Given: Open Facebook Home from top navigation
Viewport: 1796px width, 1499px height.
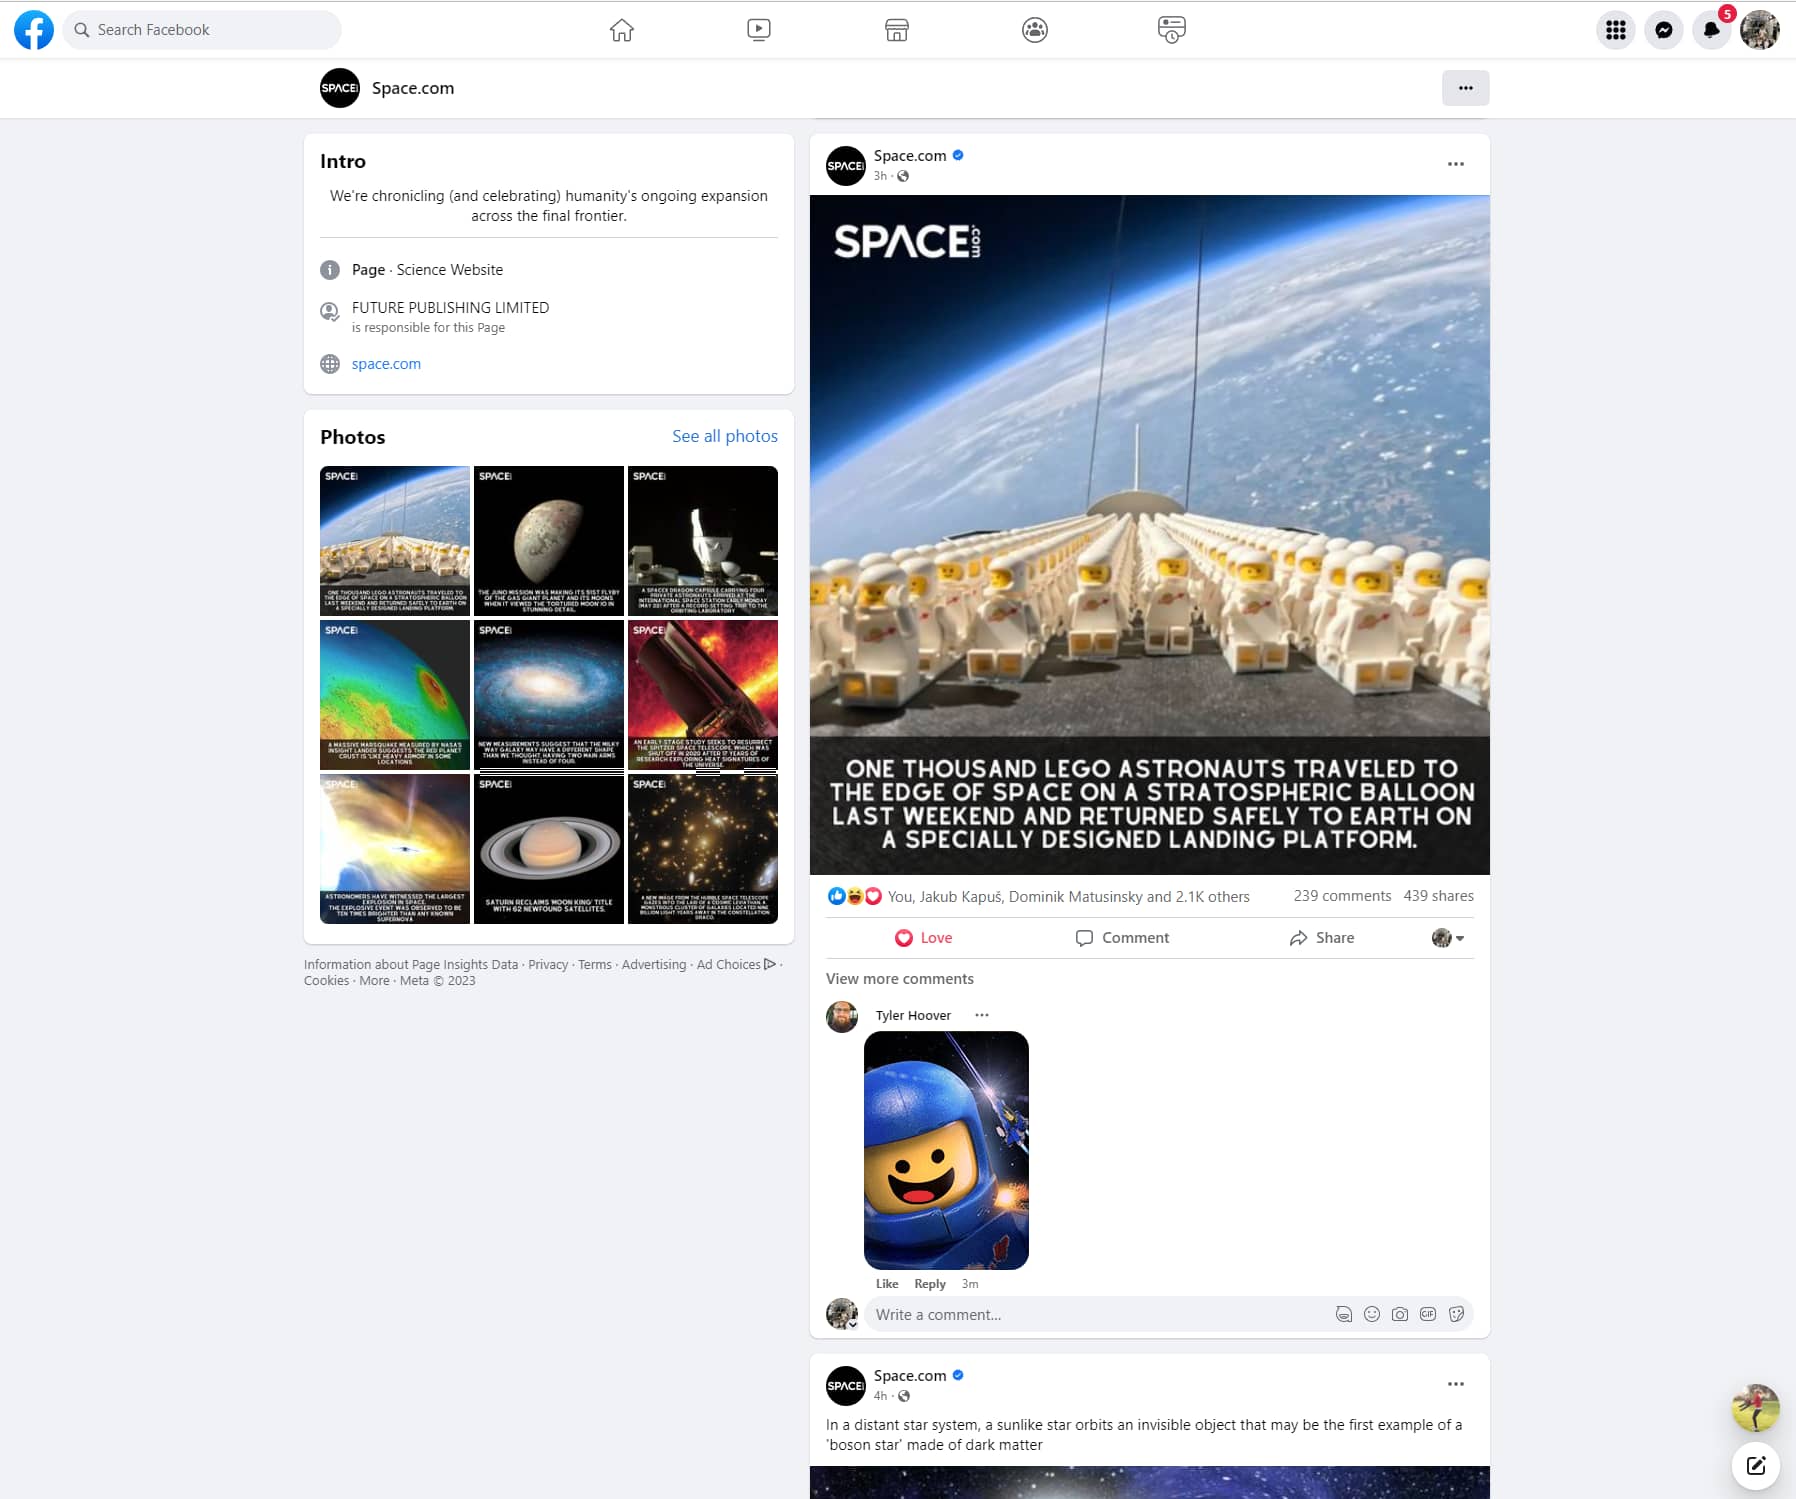Looking at the screenshot, I should click(x=622, y=30).
